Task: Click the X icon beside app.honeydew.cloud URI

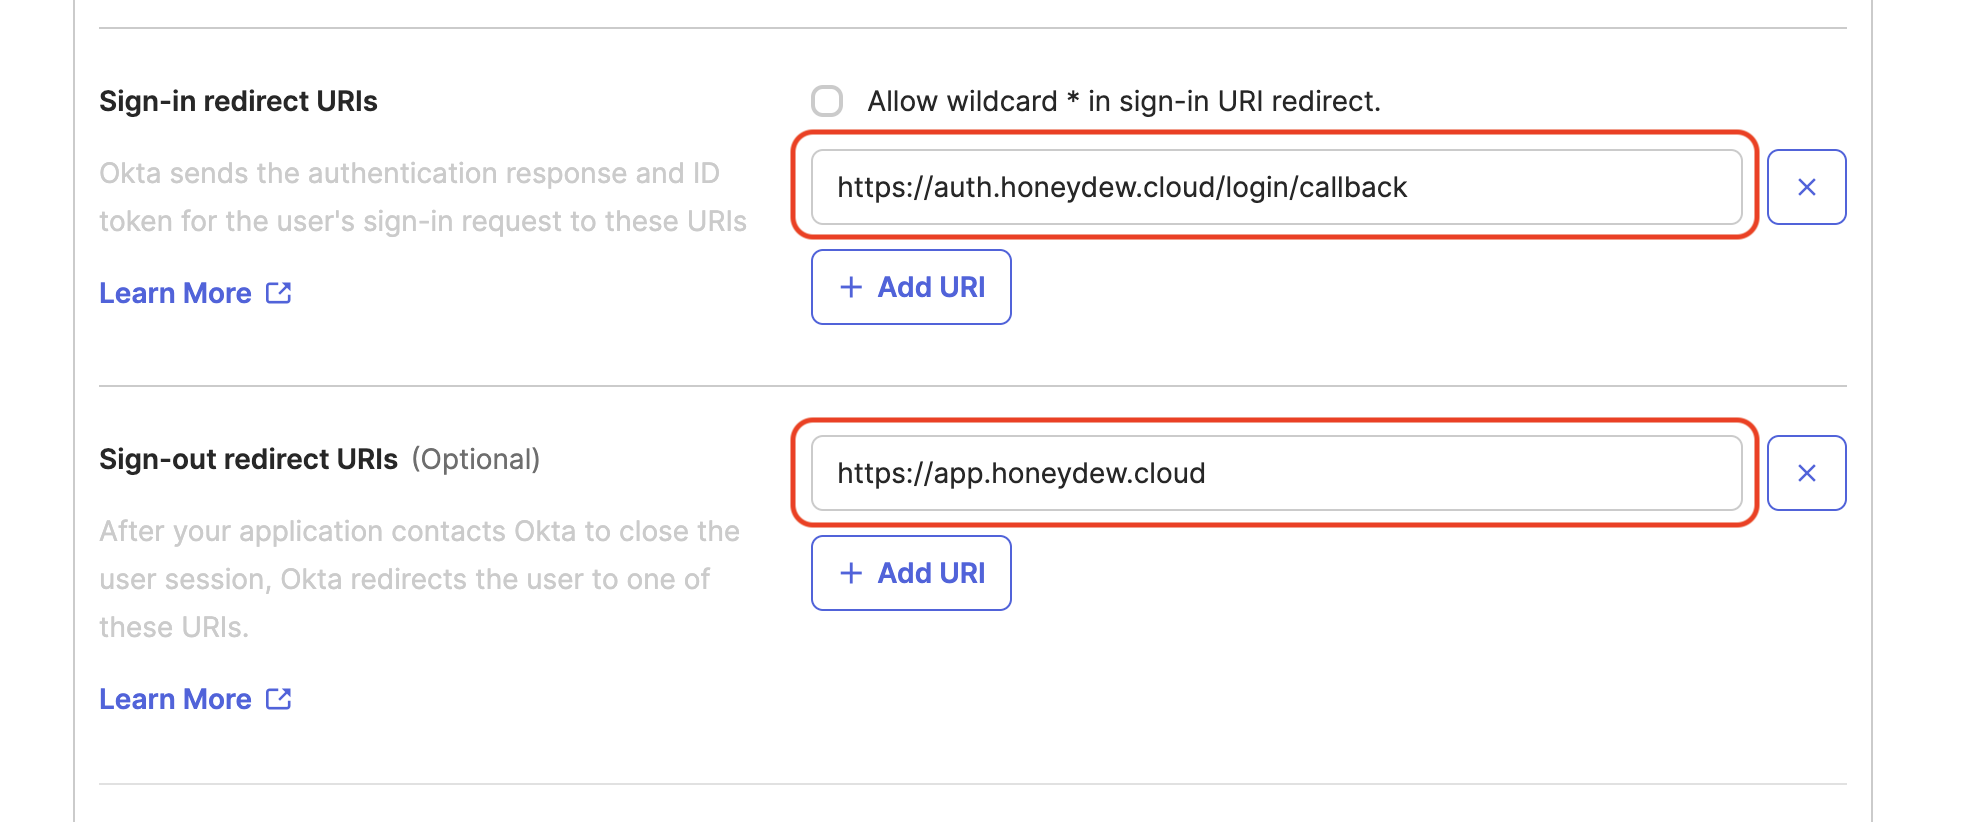Action: point(1807,472)
